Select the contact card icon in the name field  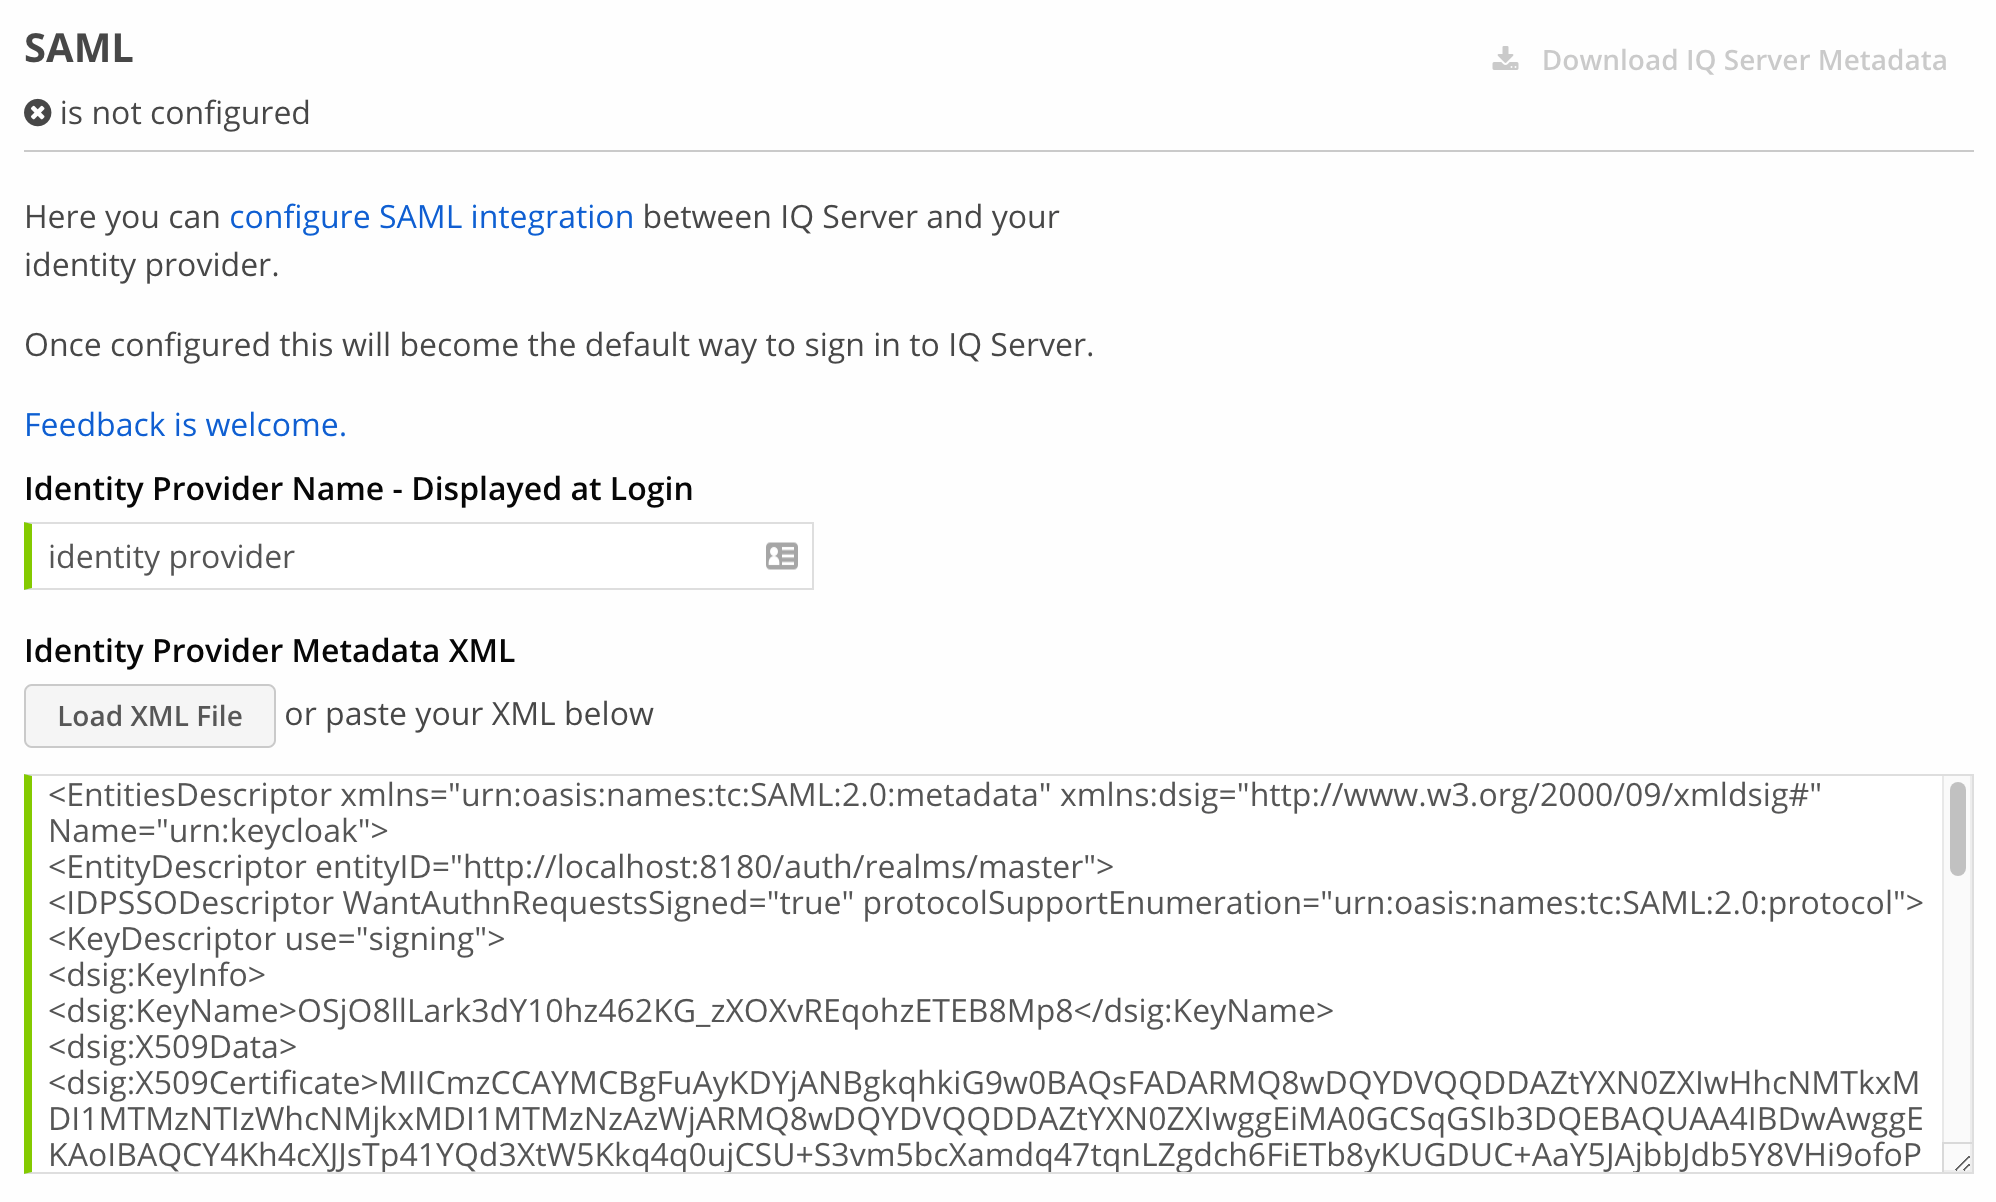[782, 556]
